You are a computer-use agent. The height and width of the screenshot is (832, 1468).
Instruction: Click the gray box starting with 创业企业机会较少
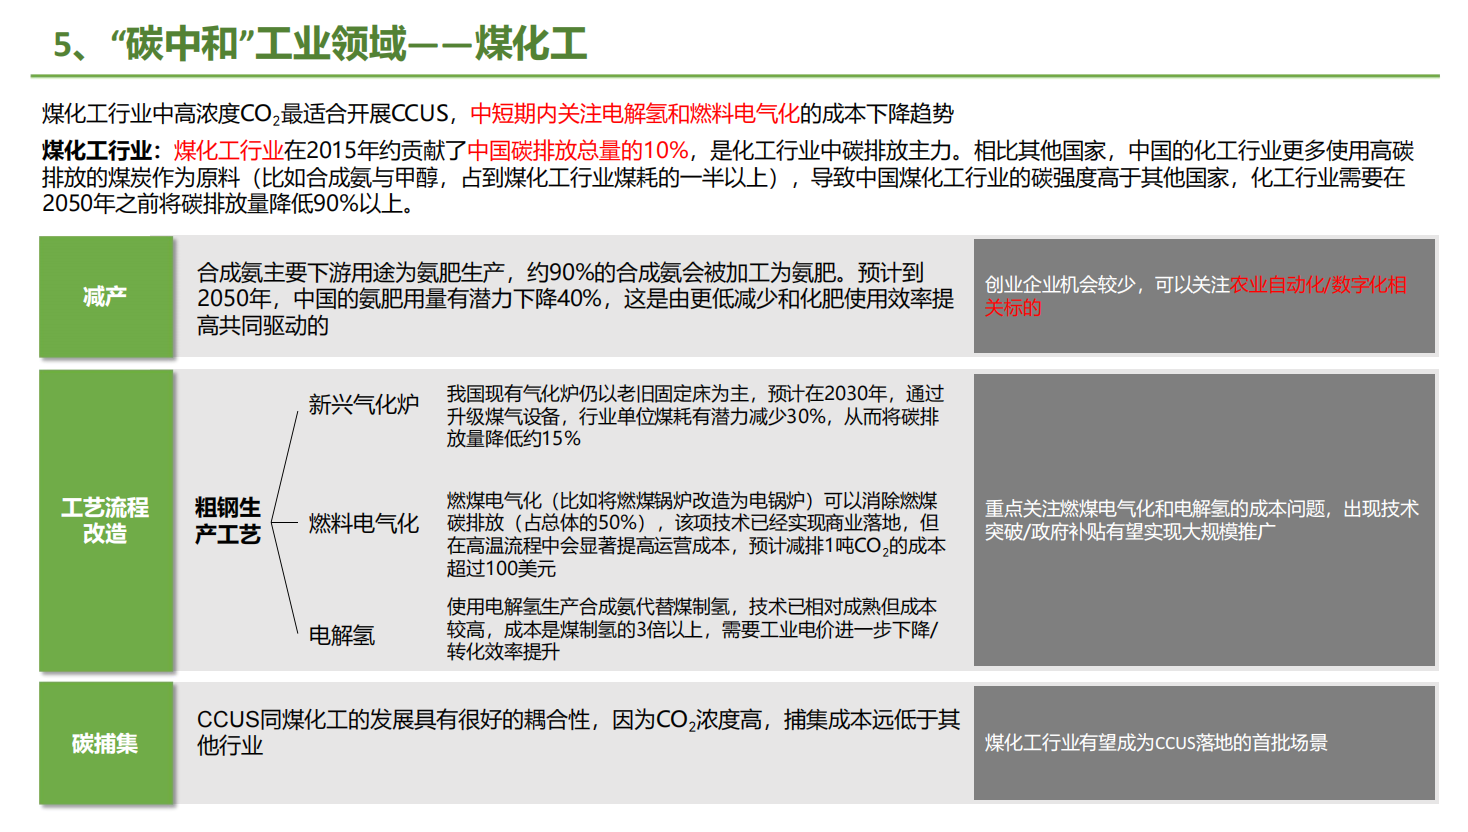(x=1195, y=296)
